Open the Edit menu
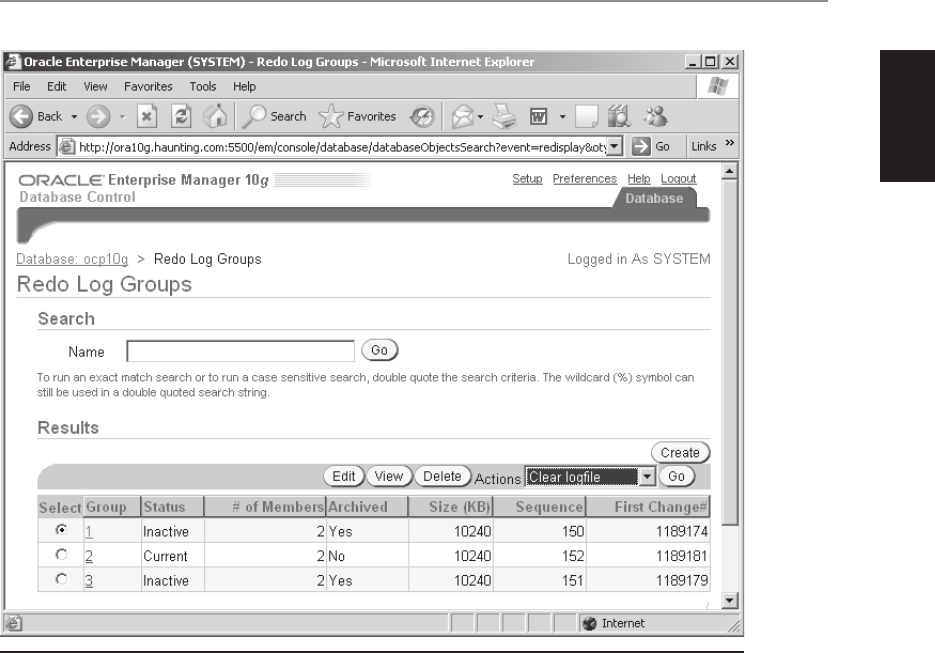Viewport: 935px width, 653px height. (x=57, y=86)
